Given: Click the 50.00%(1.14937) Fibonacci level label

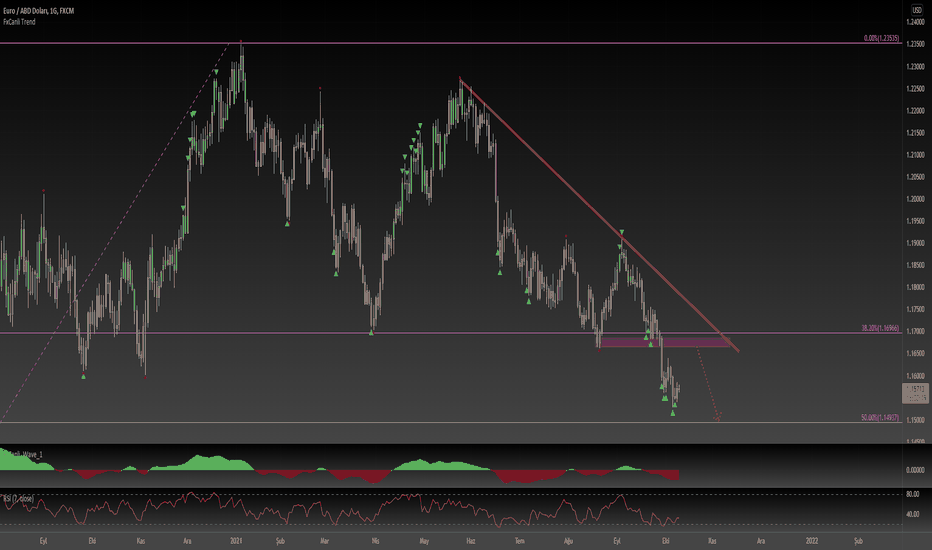Looking at the screenshot, I should (880, 417).
